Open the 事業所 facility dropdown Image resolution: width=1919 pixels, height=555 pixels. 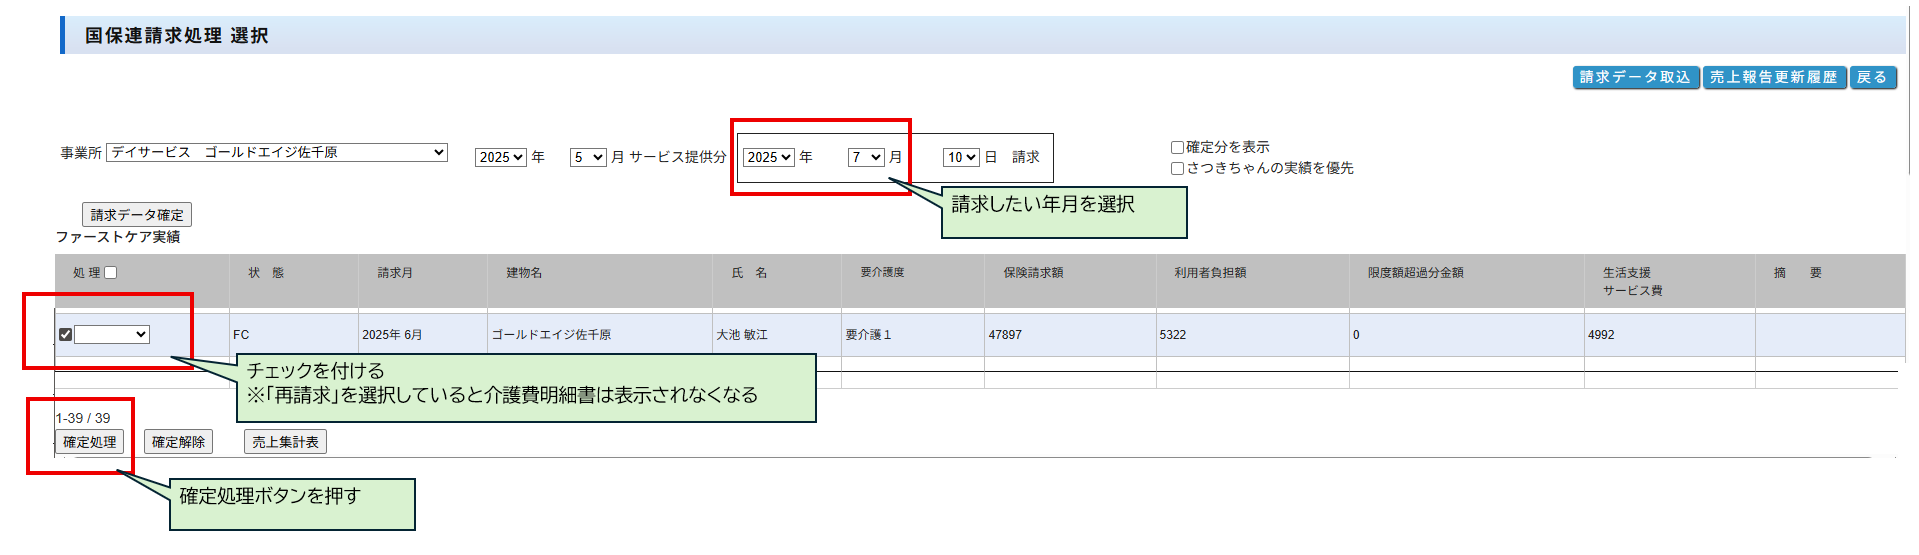point(277,152)
